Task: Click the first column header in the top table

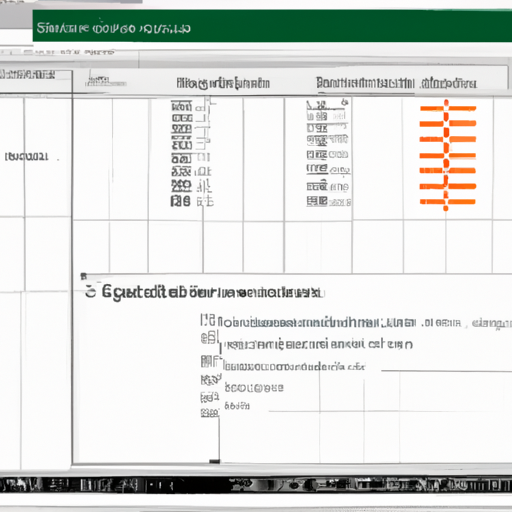Action: pyautogui.click(x=223, y=83)
